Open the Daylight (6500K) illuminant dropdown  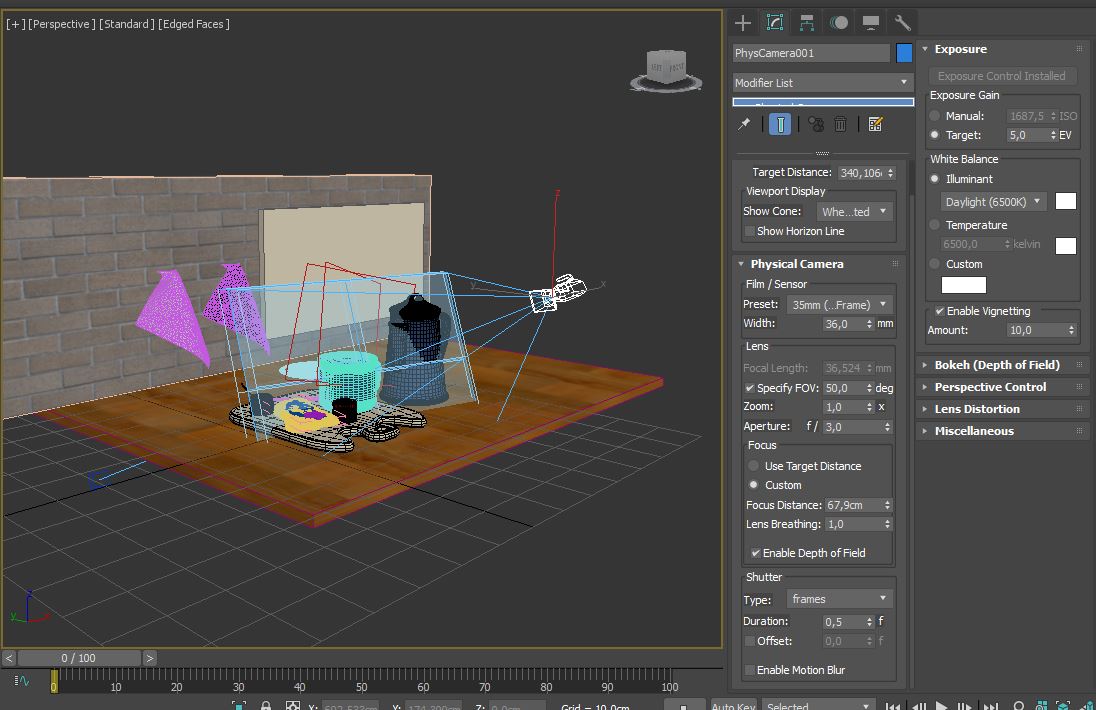(x=993, y=202)
